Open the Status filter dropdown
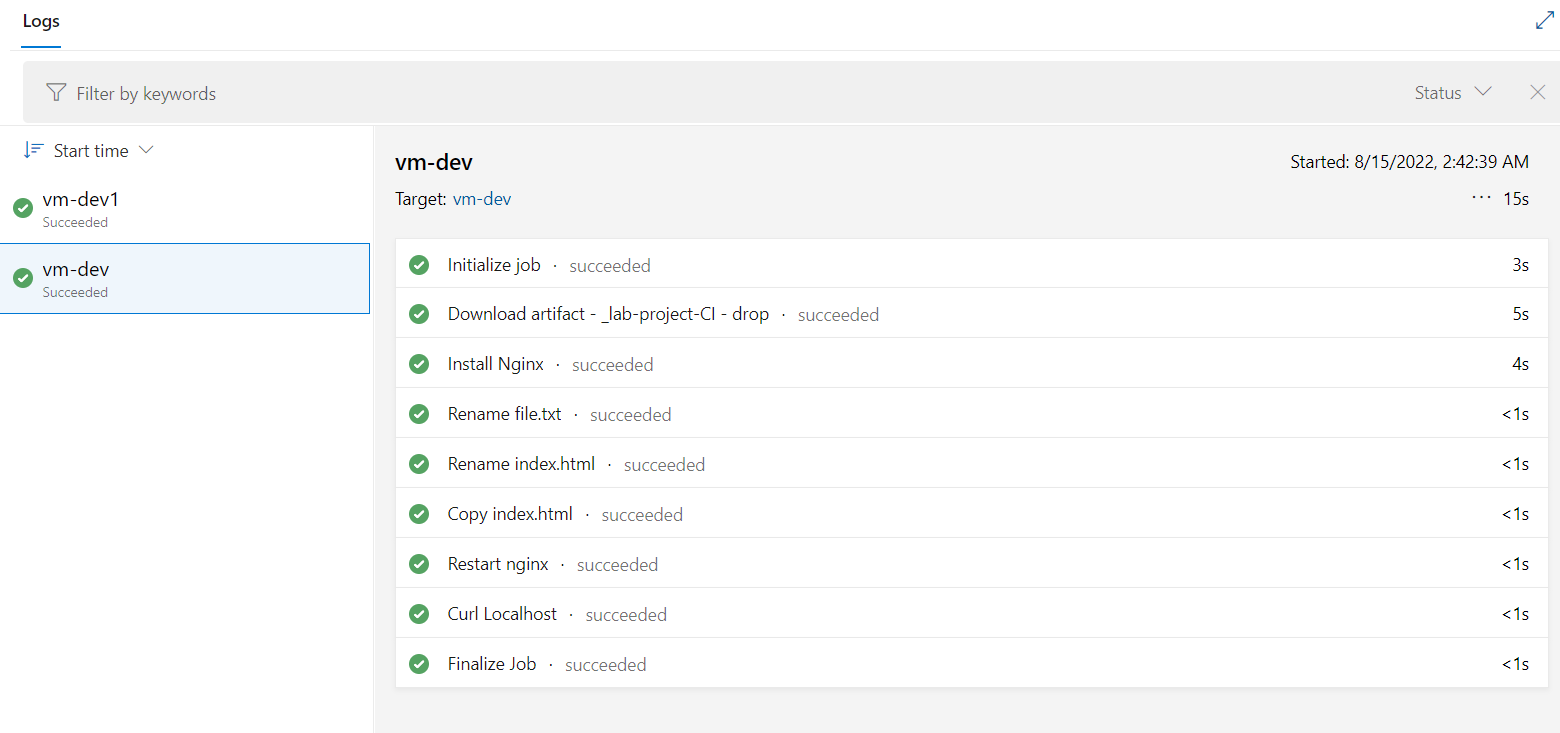This screenshot has height=733, width=1560. coord(1453,92)
